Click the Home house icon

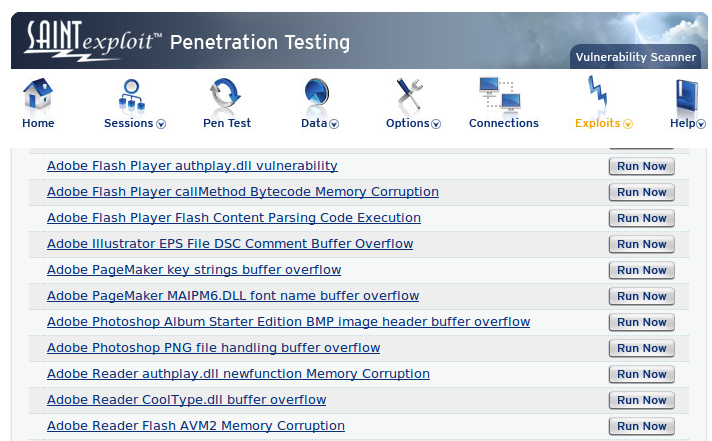click(x=38, y=94)
